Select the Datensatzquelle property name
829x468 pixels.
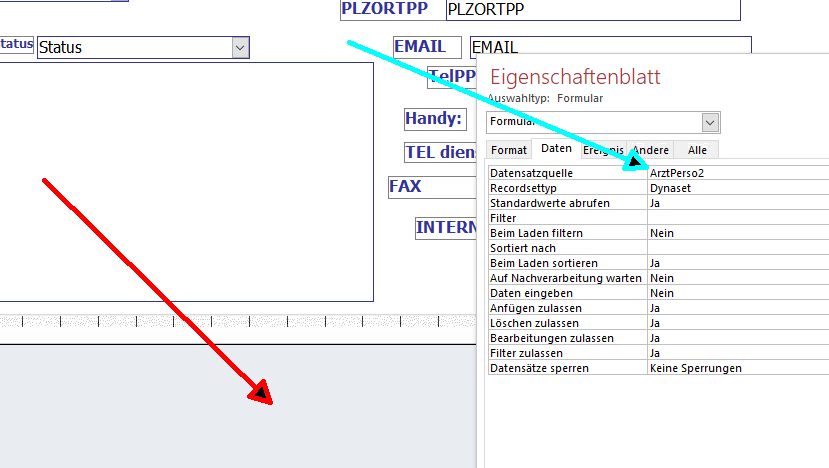567,173
